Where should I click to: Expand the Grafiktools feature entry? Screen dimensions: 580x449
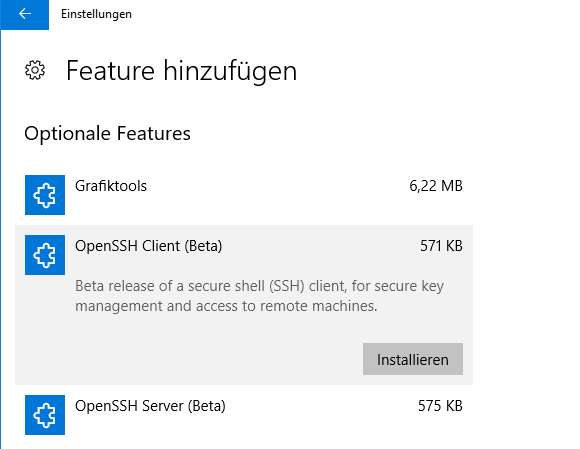coord(244,195)
